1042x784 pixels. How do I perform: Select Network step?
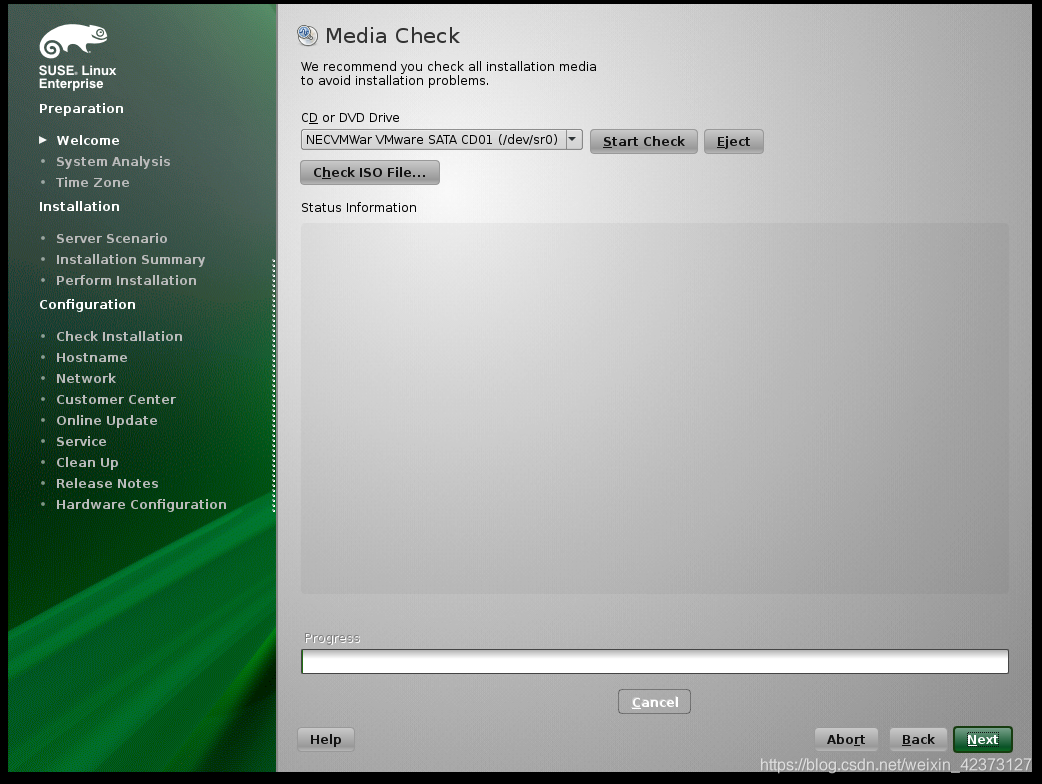coord(86,378)
